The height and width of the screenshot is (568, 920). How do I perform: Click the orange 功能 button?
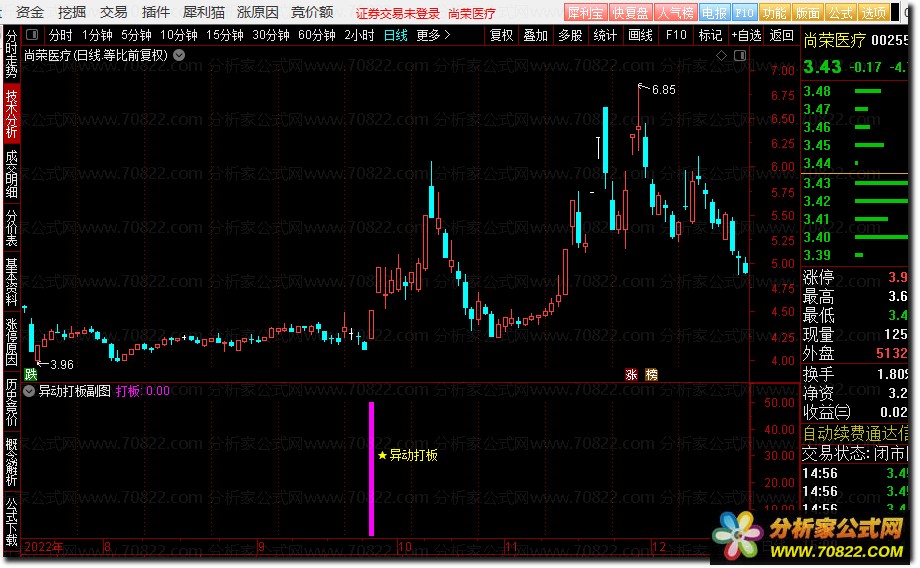[x=774, y=12]
